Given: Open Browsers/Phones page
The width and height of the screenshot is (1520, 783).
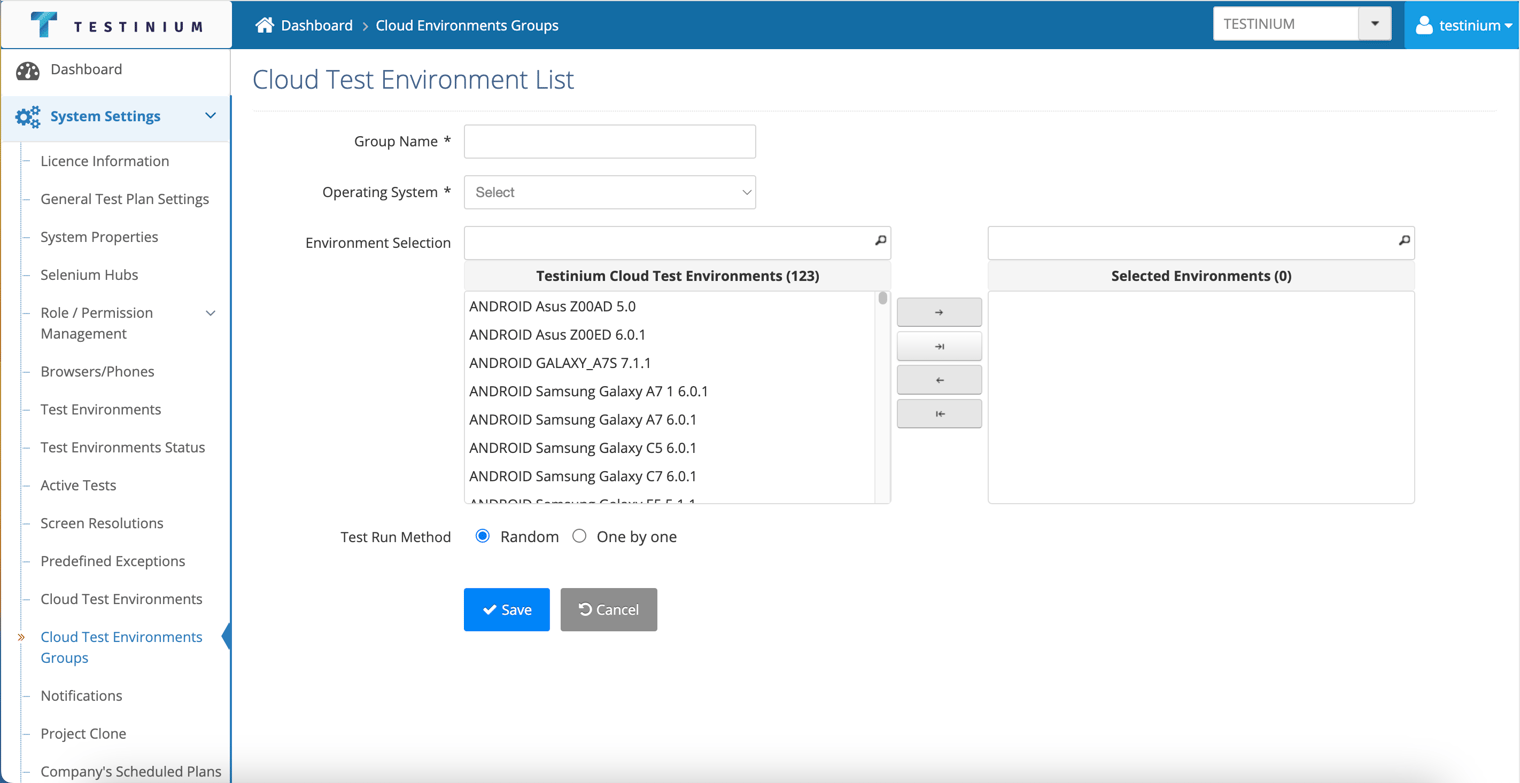Looking at the screenshot, I should [x=97, y=371].
